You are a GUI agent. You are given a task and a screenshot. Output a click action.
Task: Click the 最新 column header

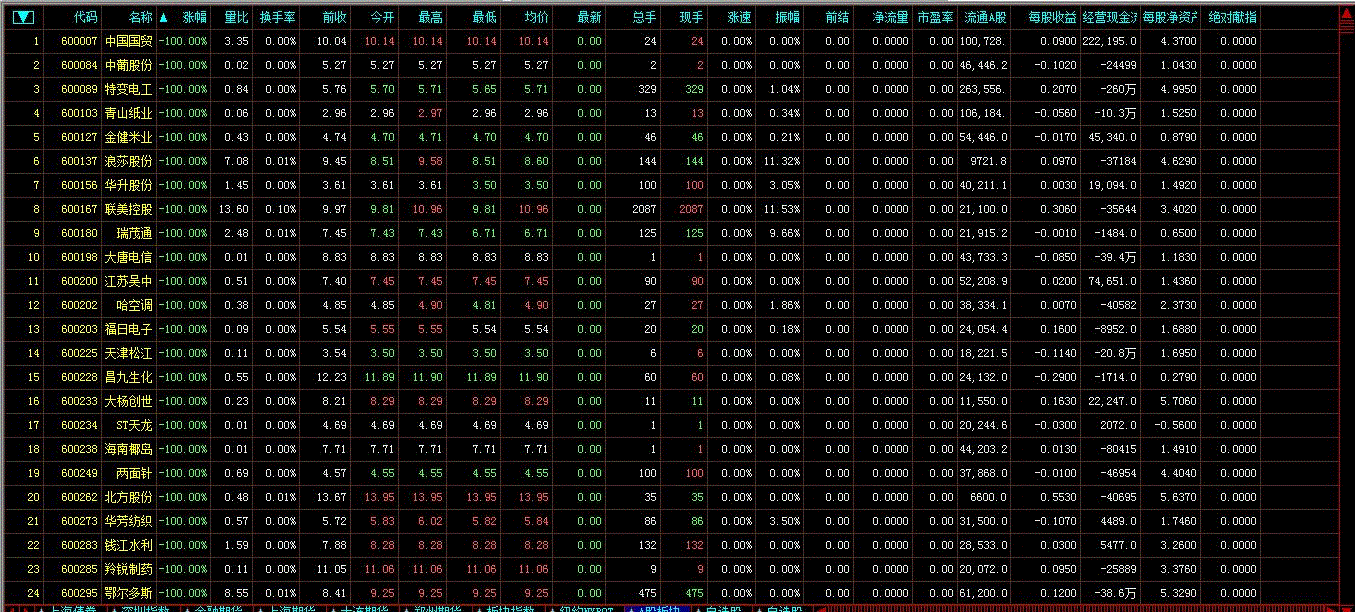coord(589,17)
